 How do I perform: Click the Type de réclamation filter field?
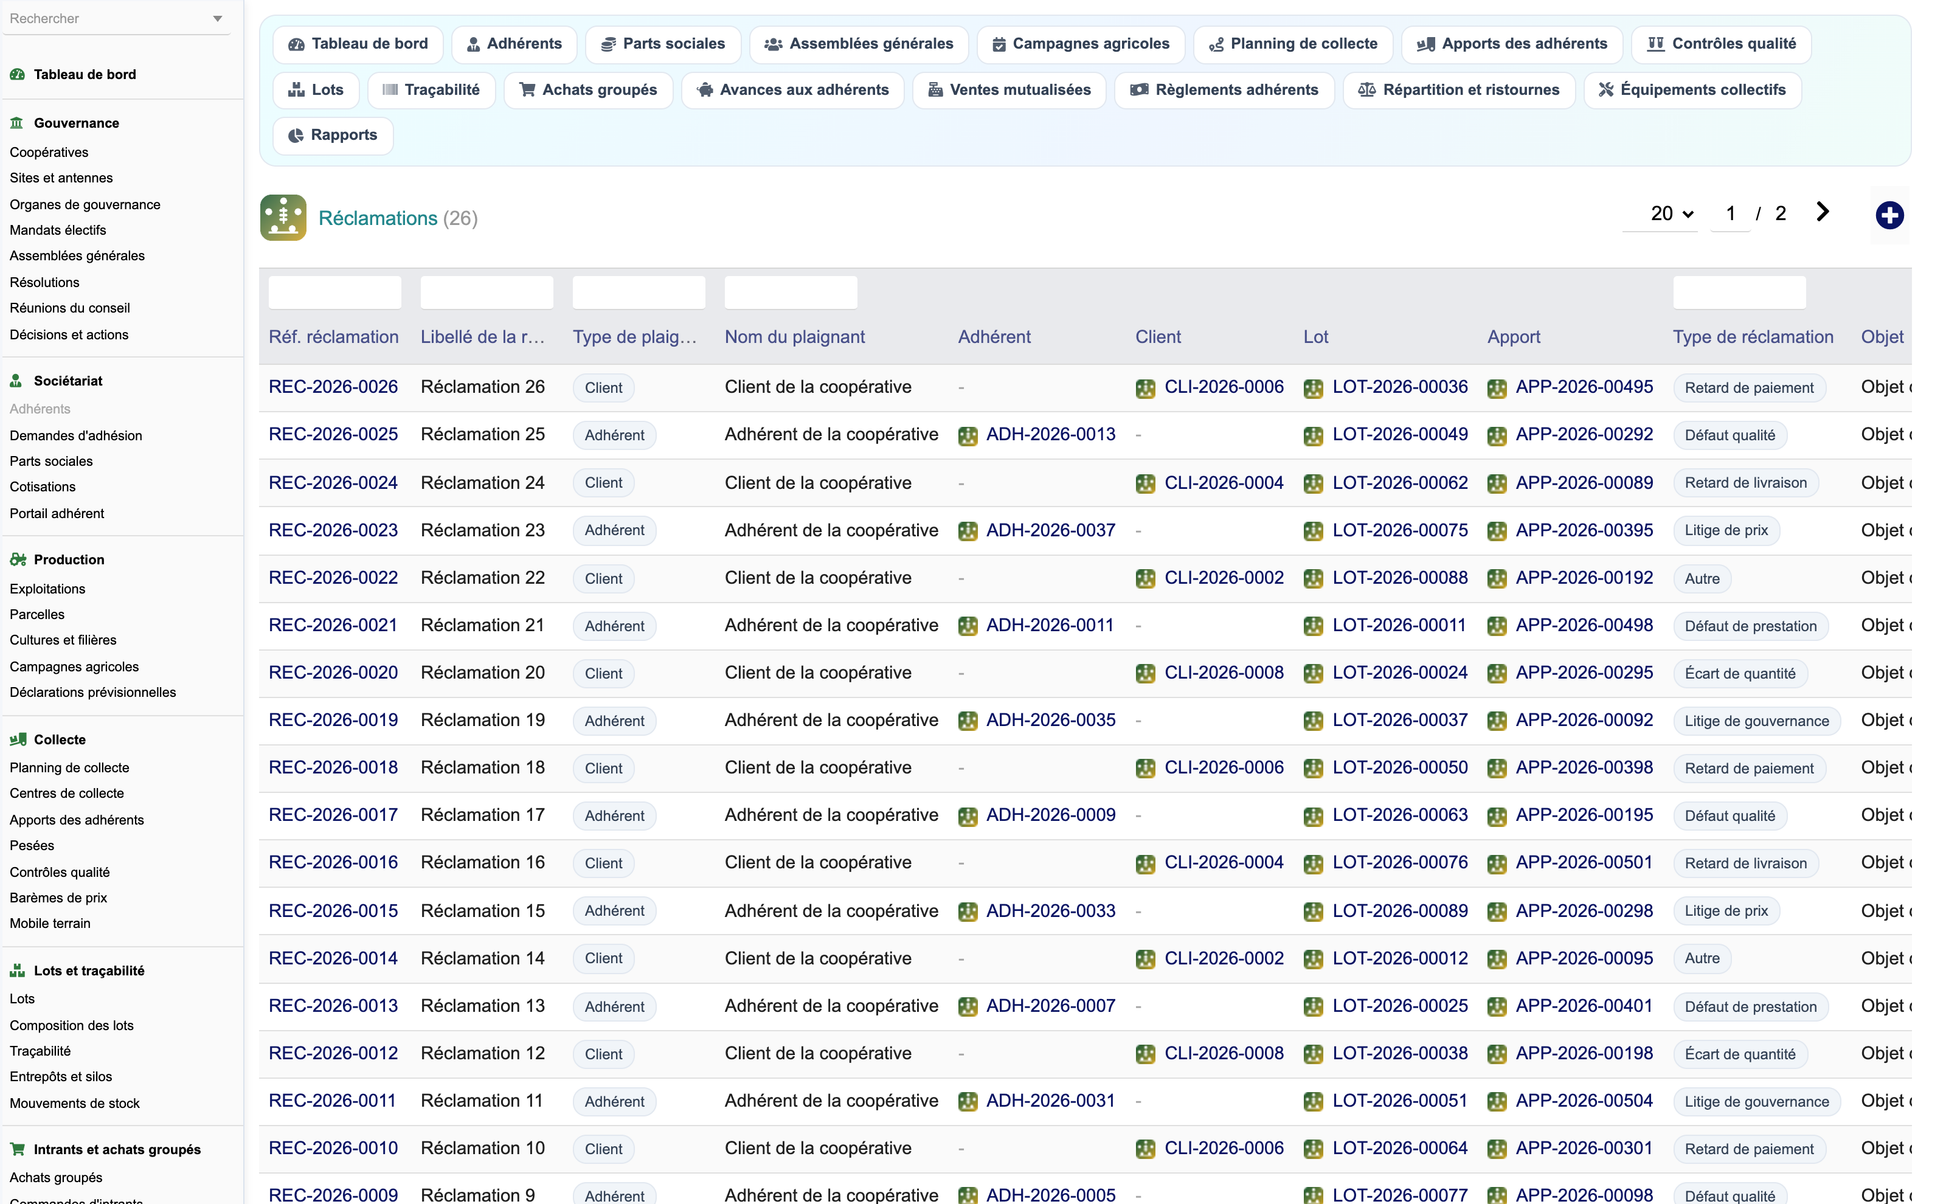tap(1739, 292)
